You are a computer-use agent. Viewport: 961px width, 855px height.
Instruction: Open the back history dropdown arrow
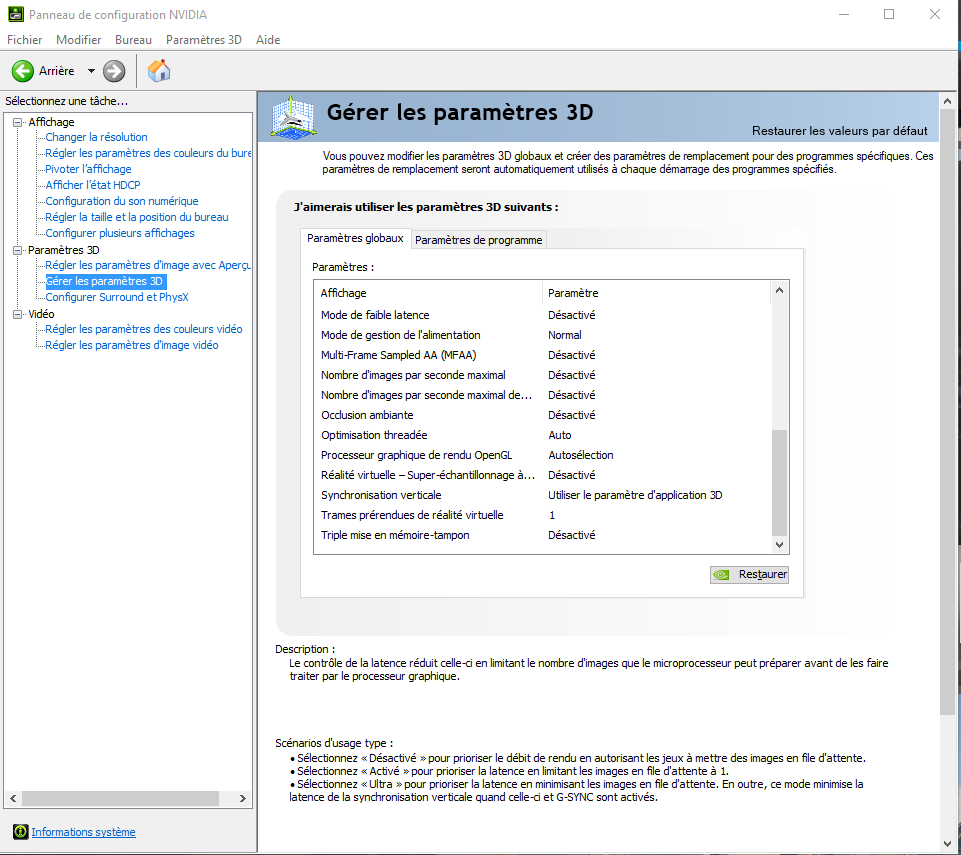click(91, 71)
